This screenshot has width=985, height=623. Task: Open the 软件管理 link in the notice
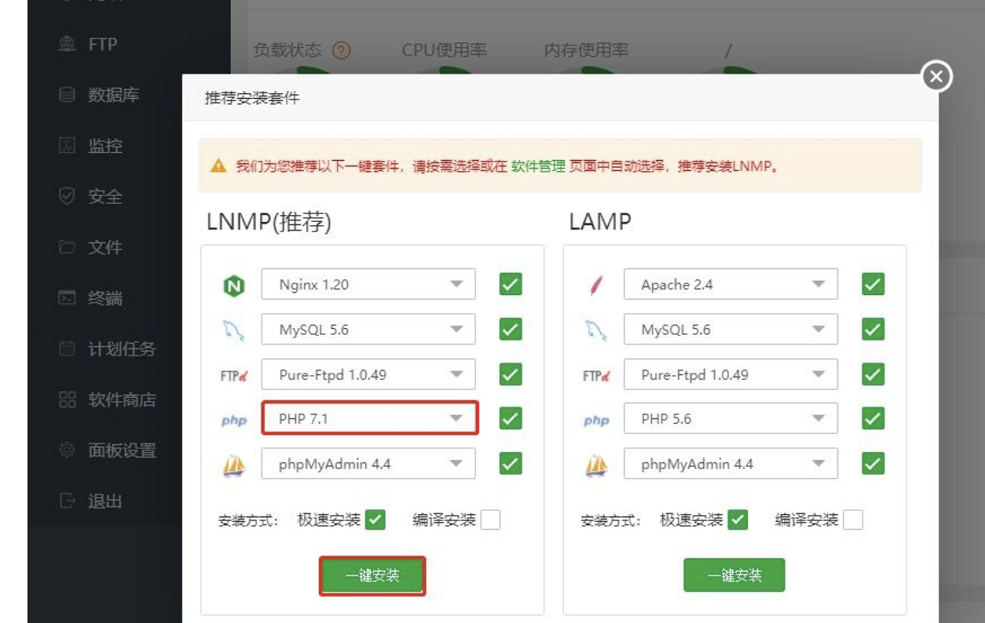[x=538, y=166]
